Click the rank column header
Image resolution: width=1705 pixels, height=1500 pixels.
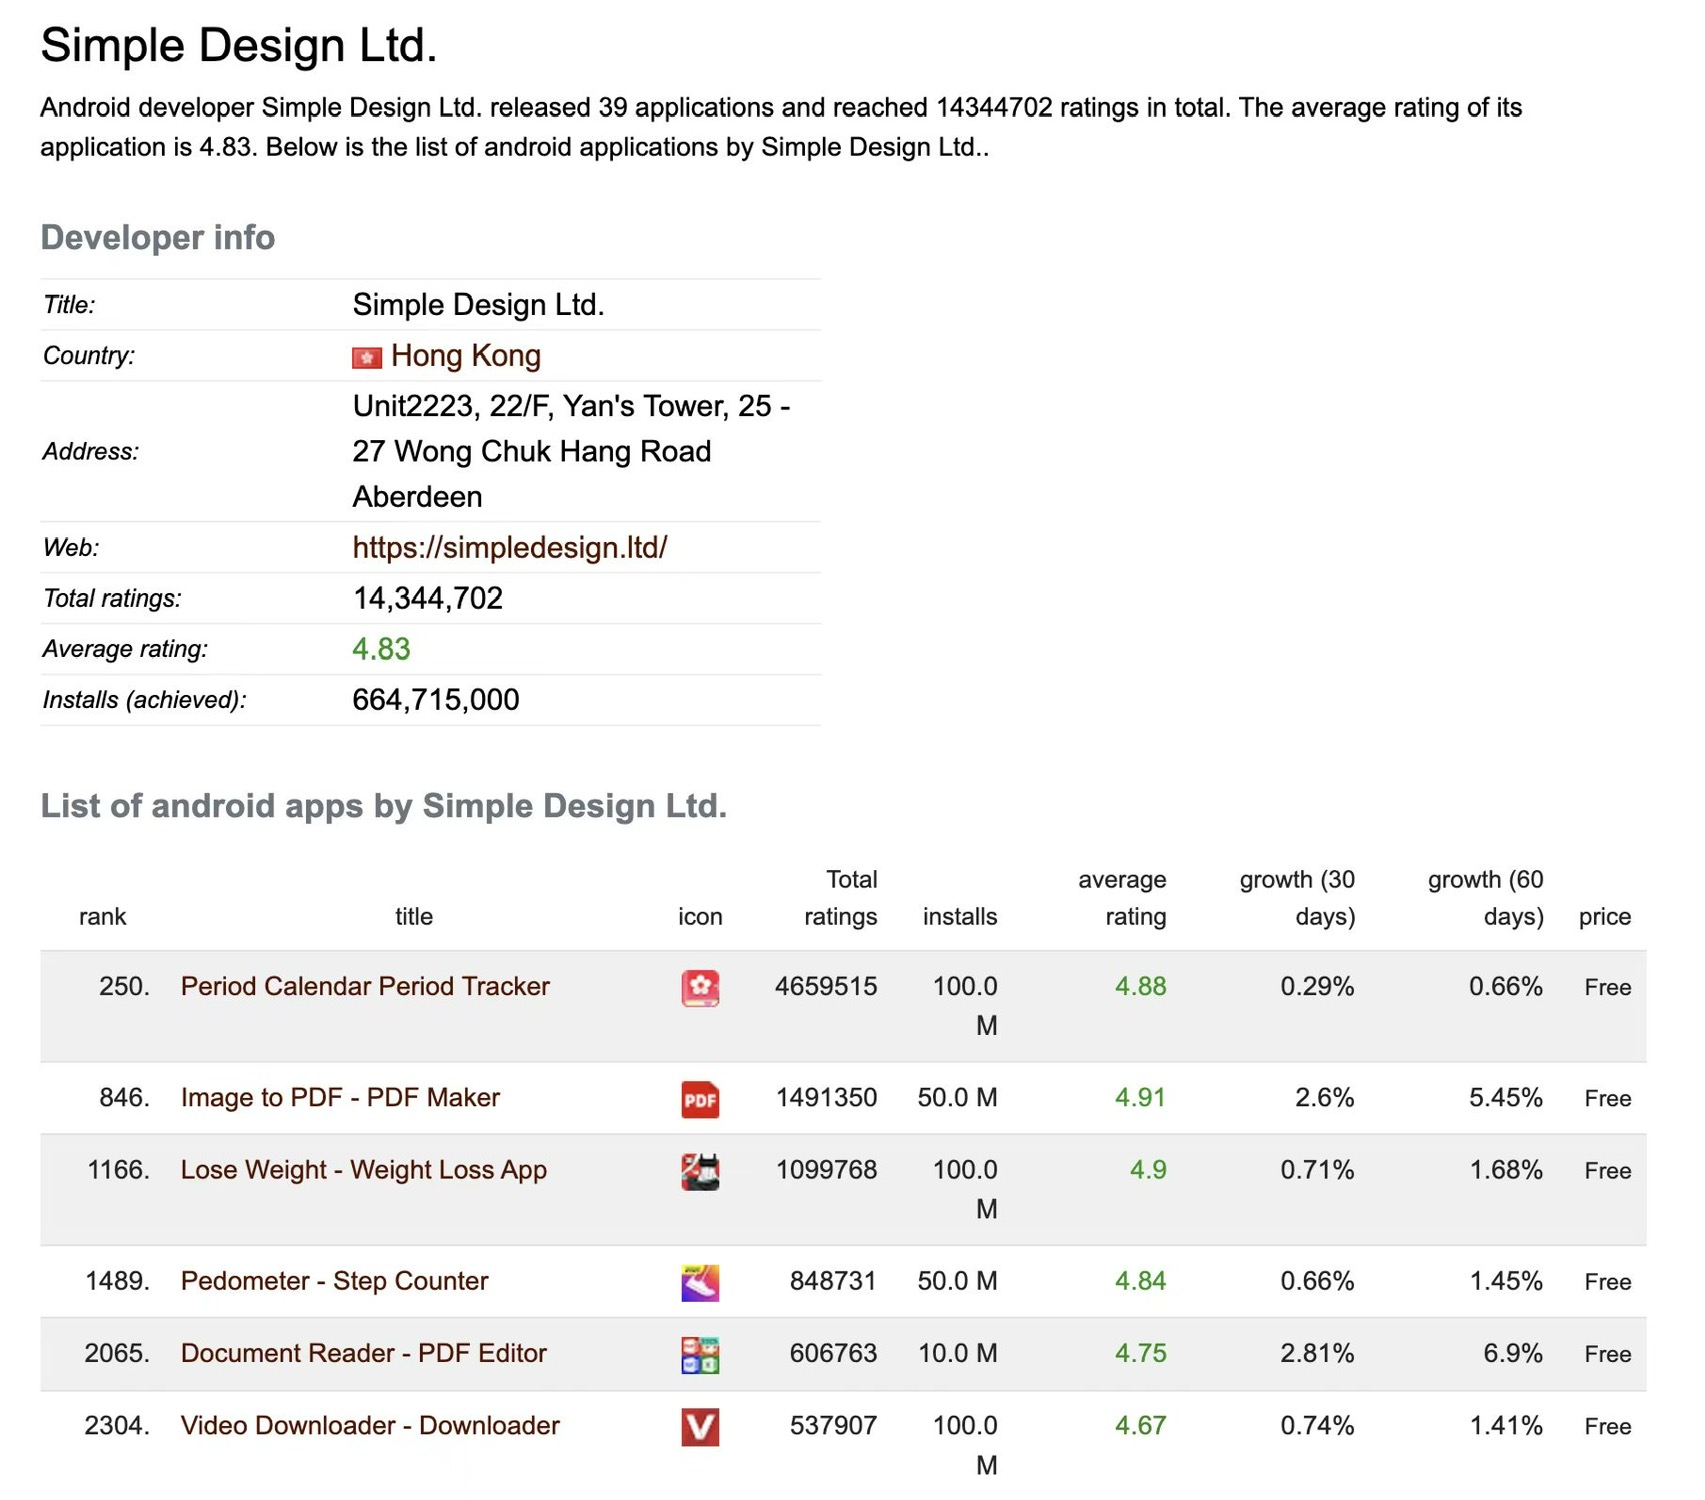[103, 916]
